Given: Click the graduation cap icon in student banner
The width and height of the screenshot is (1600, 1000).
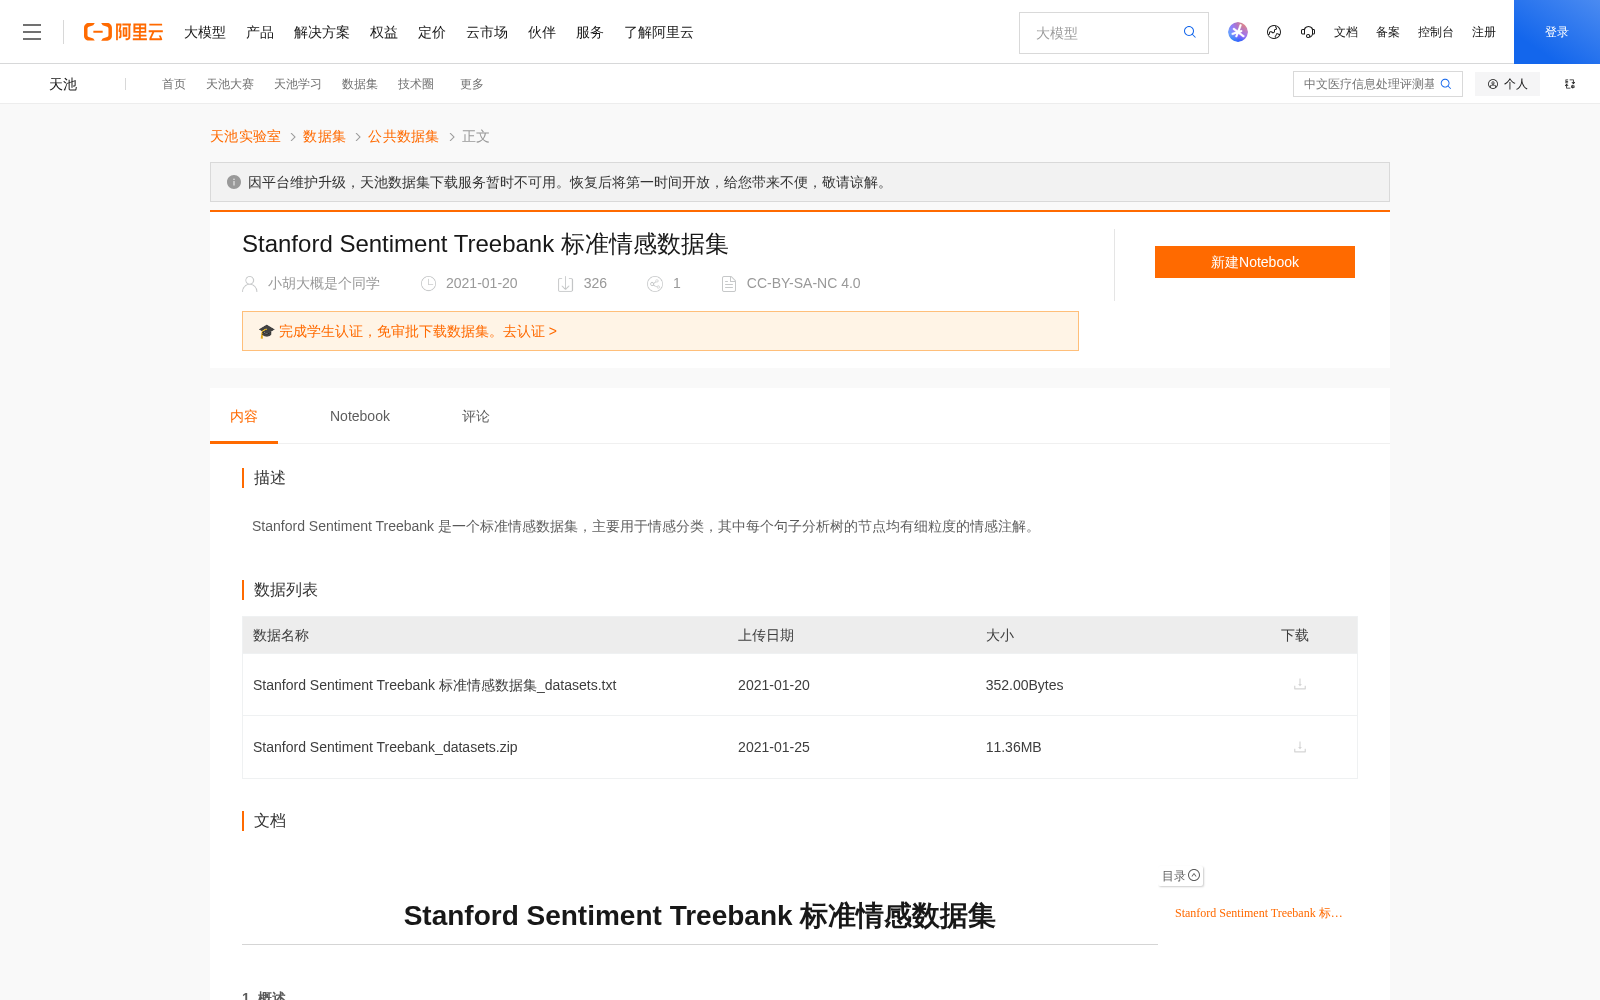Looking at the screenshot, I should pos(266,331).
